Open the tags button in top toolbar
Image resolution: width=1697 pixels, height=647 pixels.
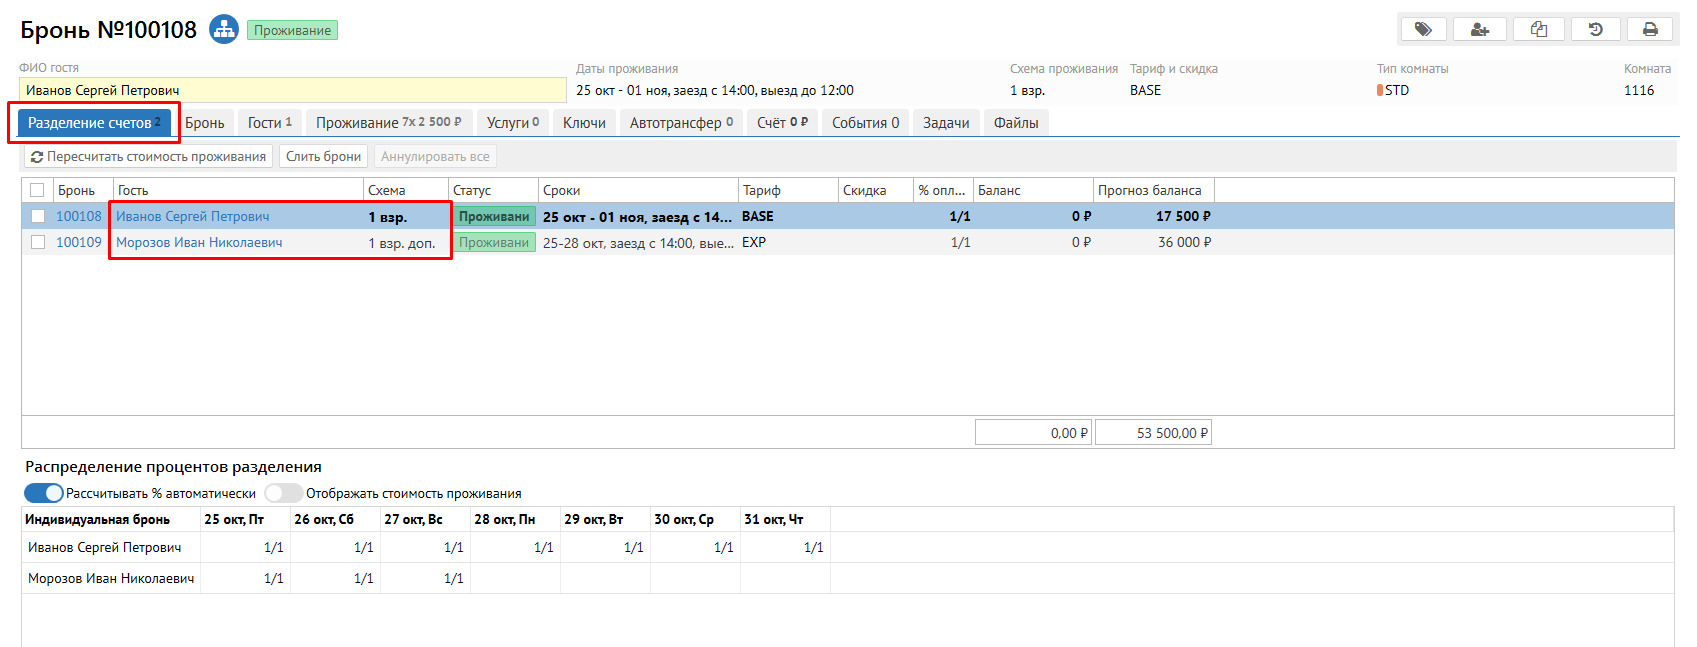tap(1423, 30)
